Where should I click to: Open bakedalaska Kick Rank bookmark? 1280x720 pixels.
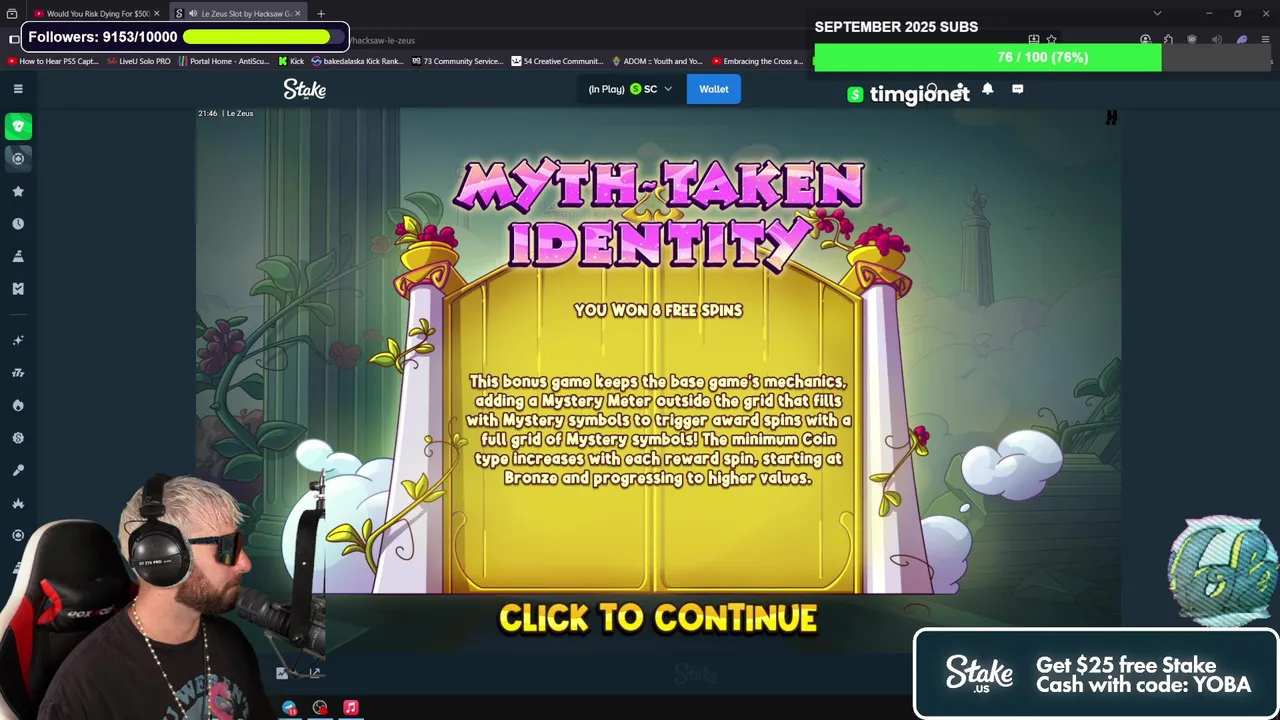pyautogui.click(x=357, y=61)
